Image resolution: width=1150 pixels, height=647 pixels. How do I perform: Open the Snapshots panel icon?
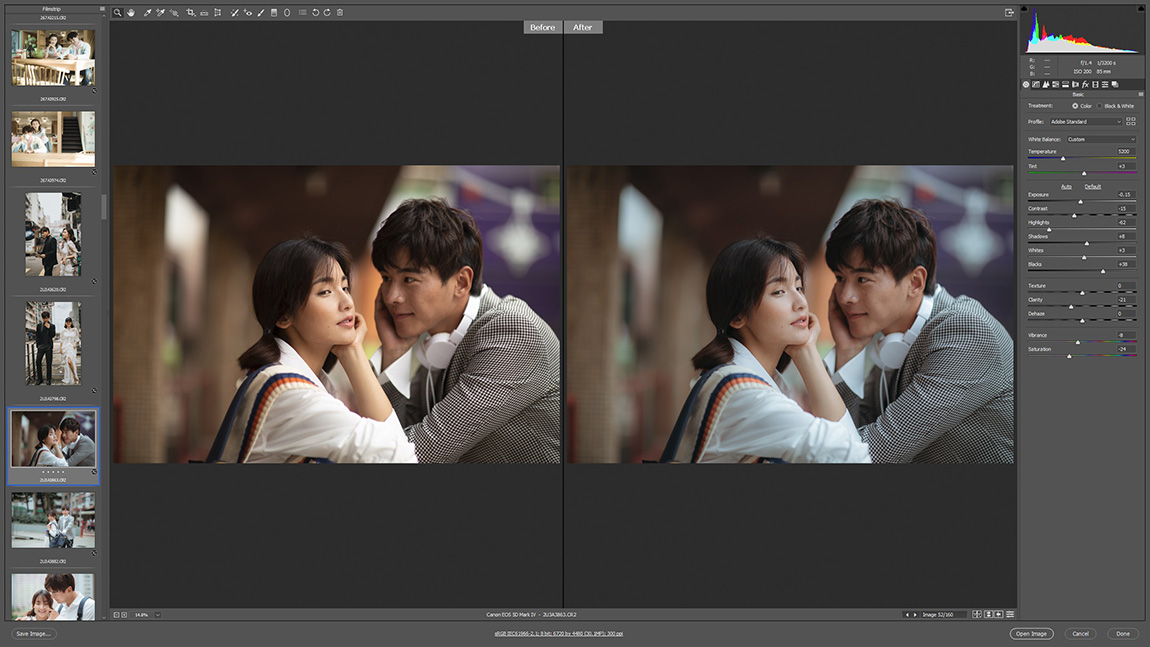coord(1115,84)
